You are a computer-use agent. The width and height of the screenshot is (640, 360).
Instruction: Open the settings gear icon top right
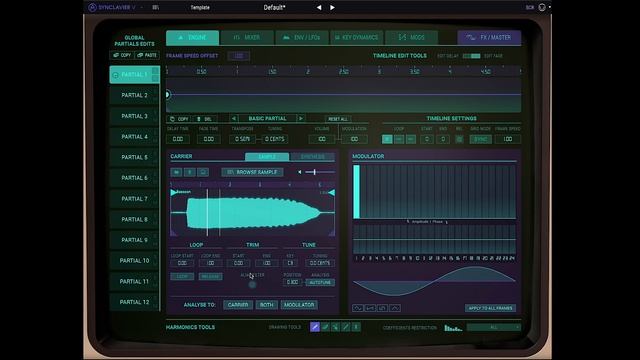pos(542,7)
